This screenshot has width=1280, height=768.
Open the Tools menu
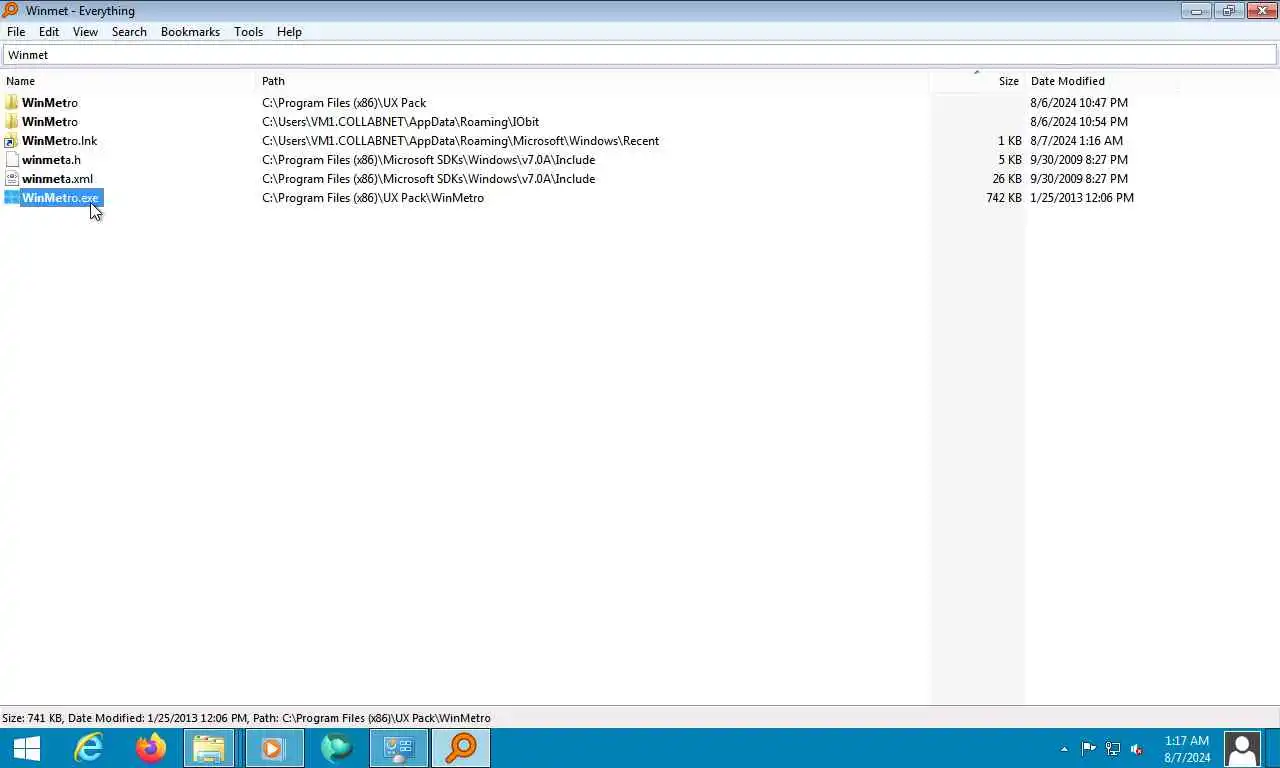click(248, 32)
